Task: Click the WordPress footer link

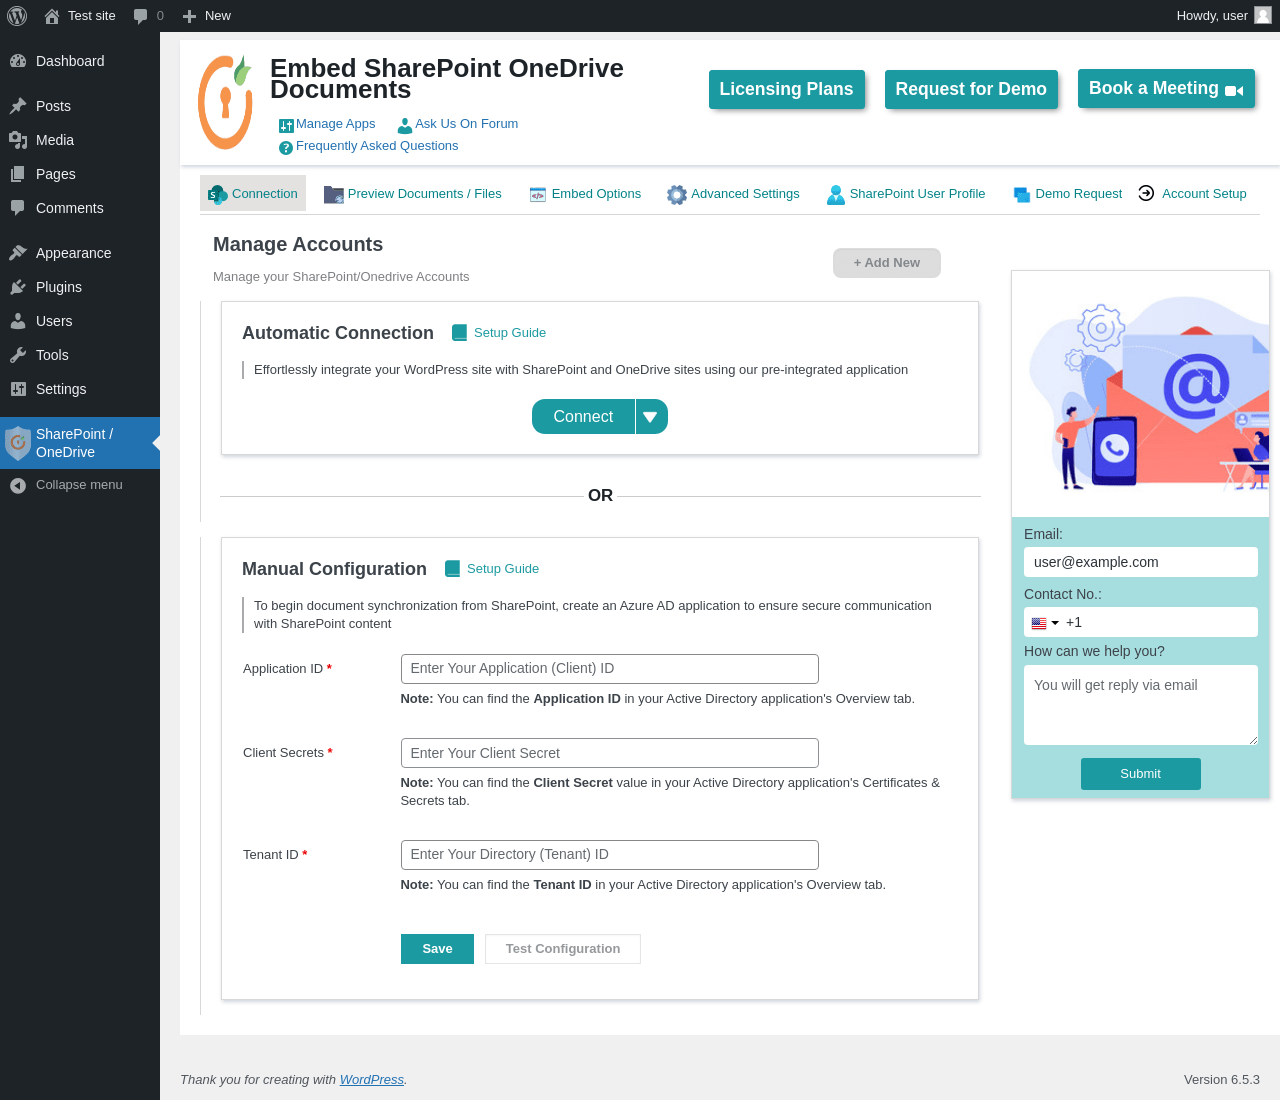Action: point(372,1080)
